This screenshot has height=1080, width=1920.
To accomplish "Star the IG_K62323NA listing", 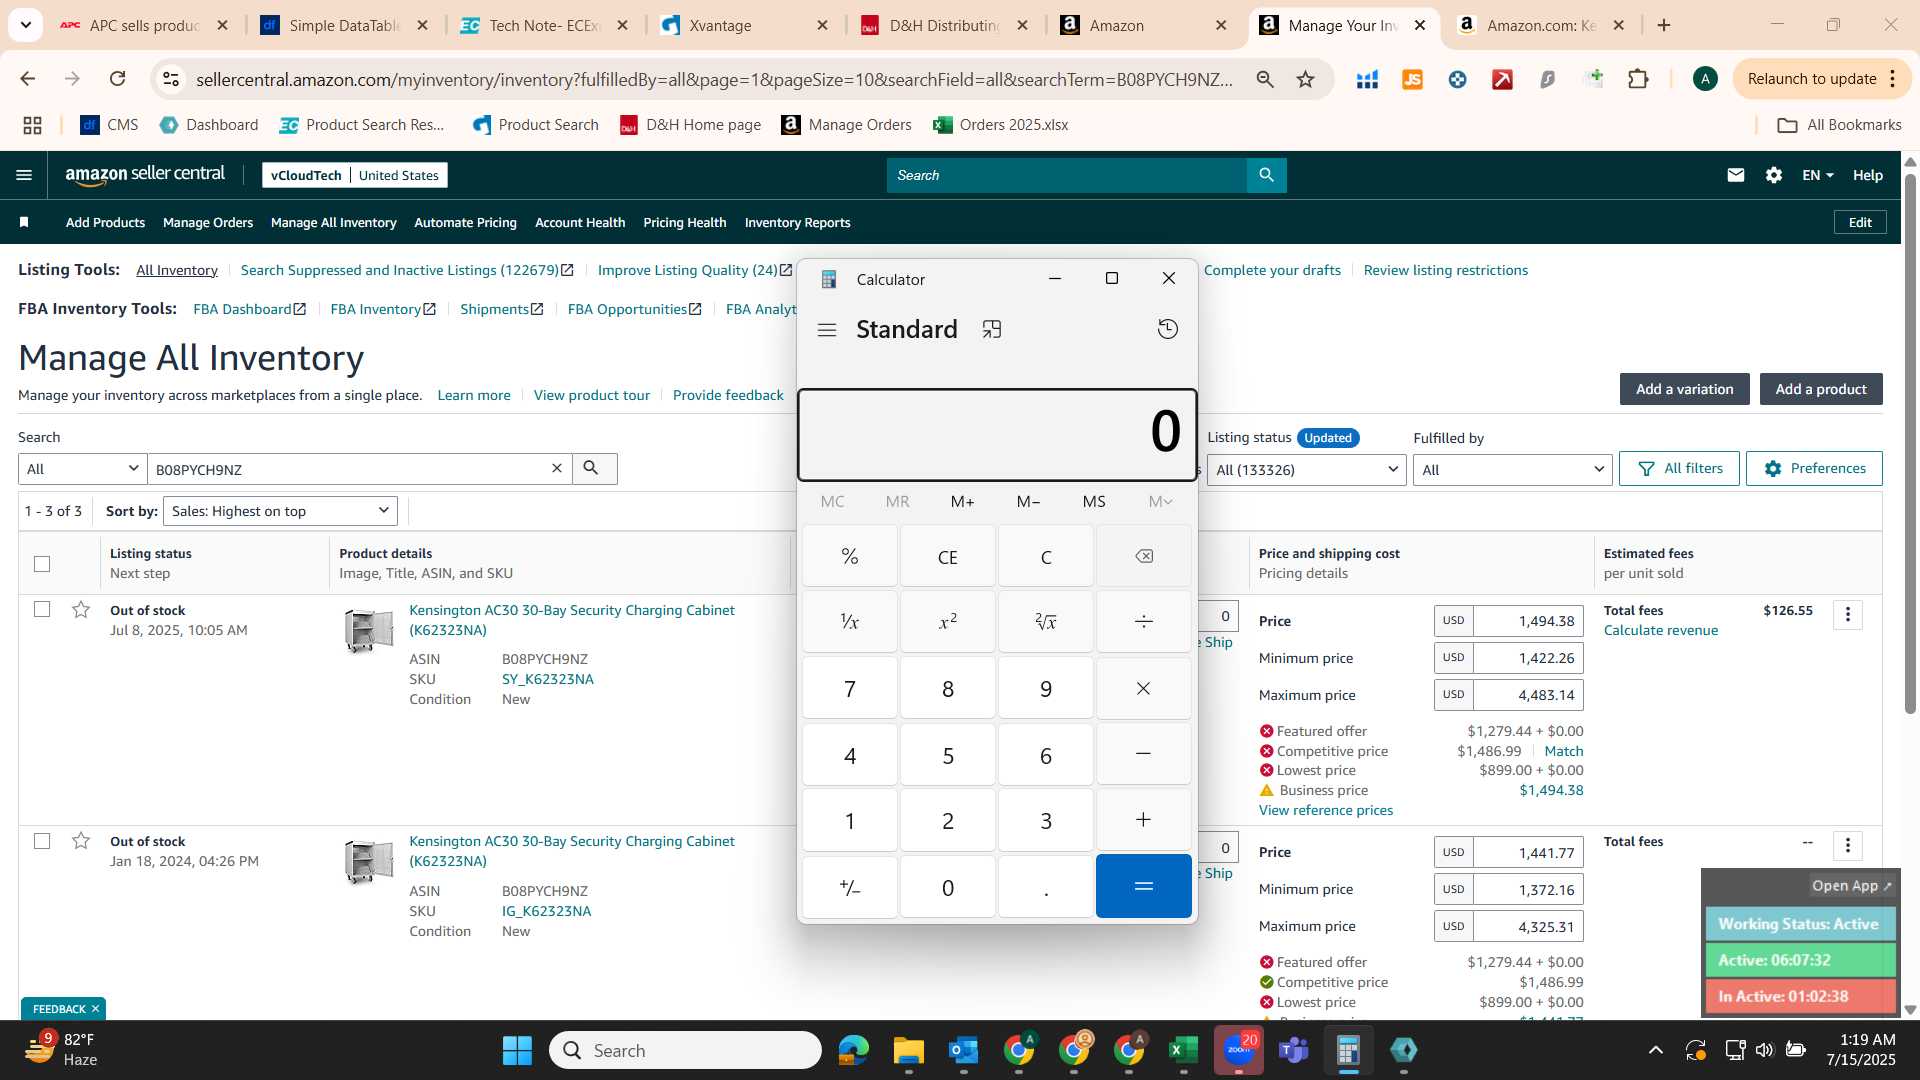I will [x=81, y=841].
